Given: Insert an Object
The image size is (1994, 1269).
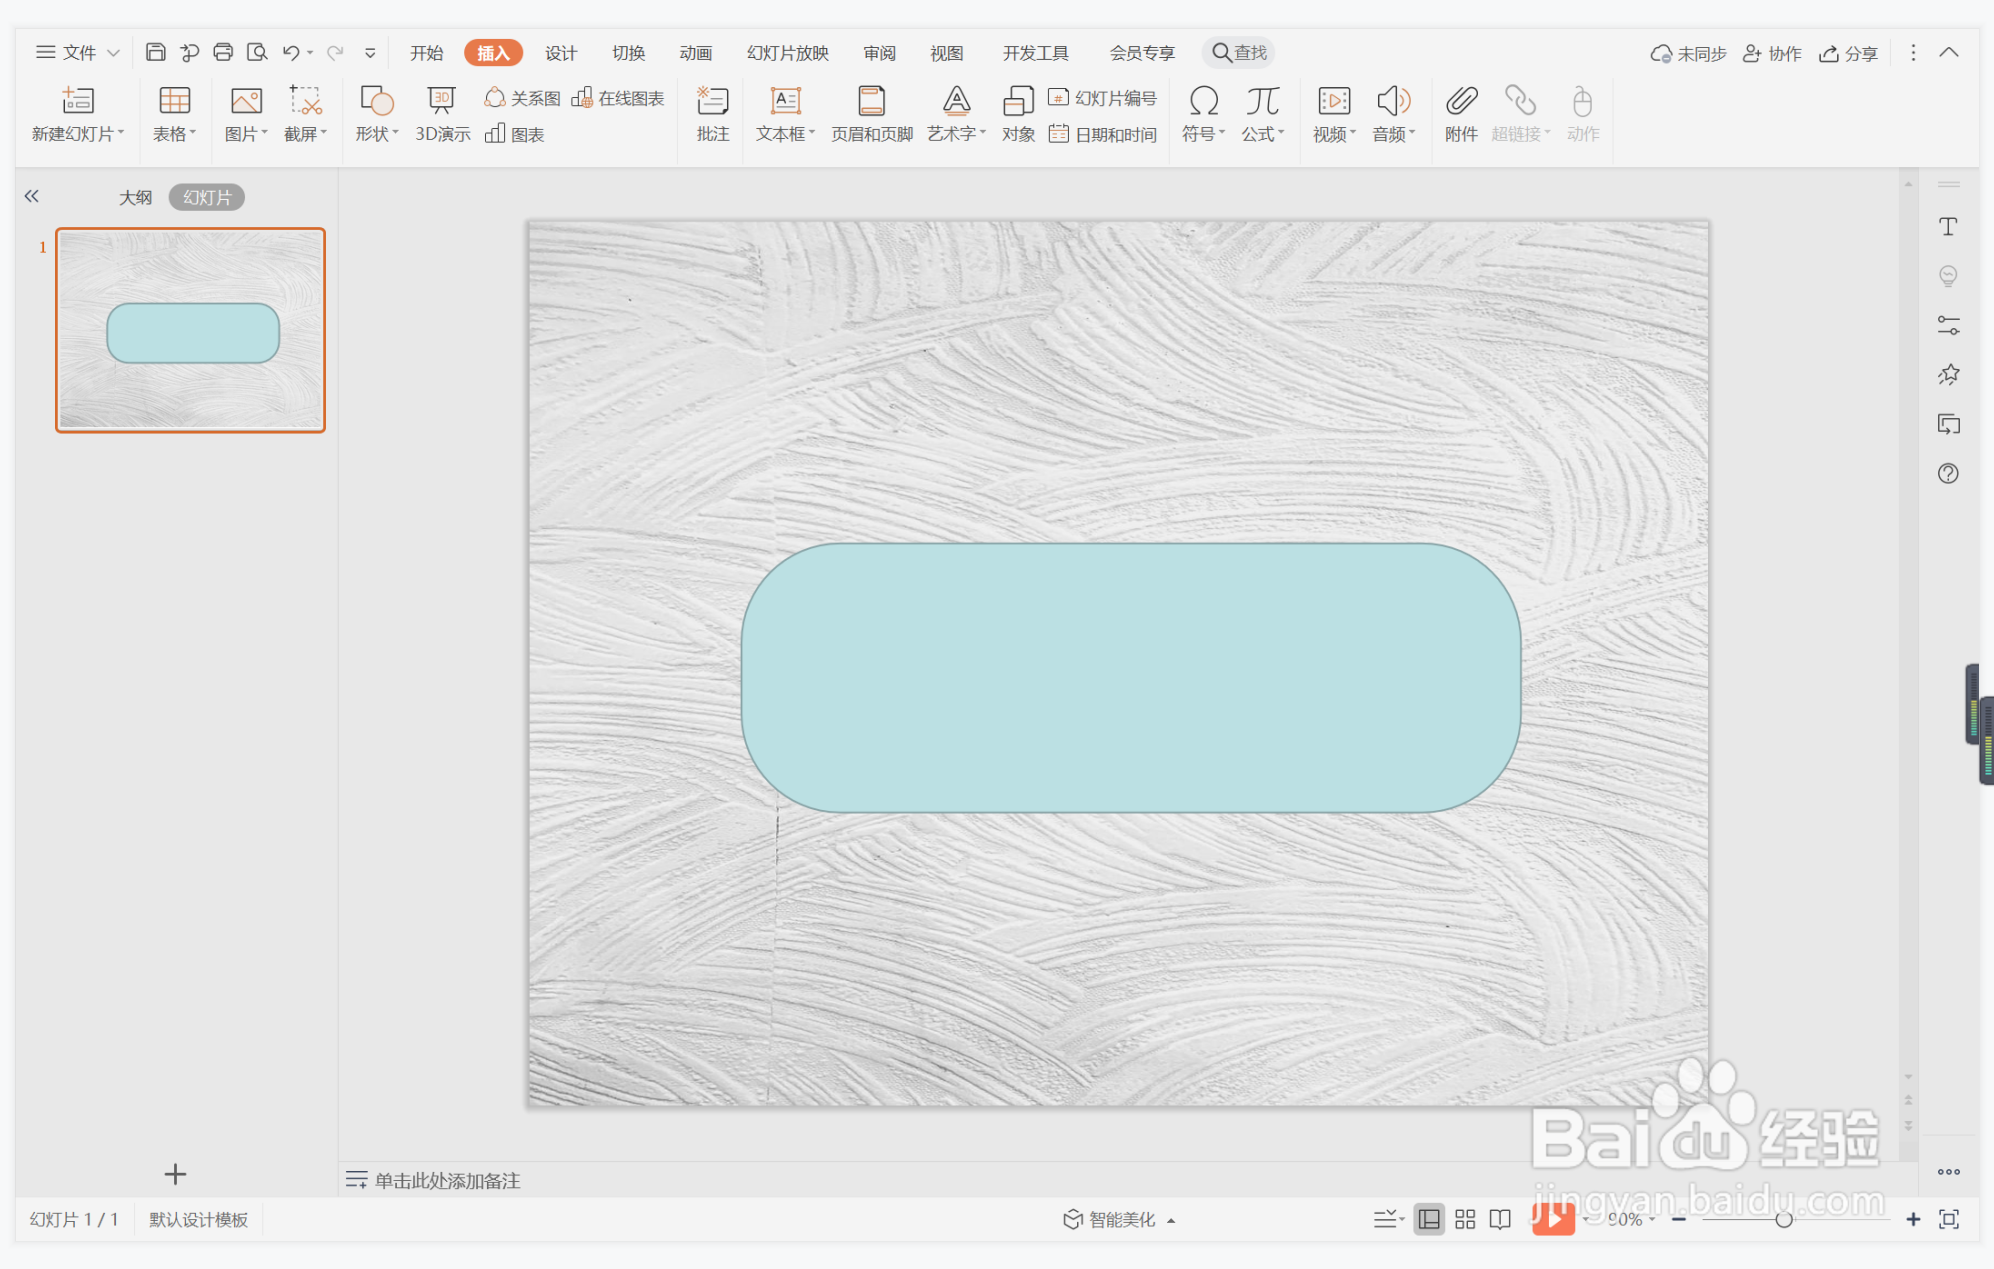Looking at the screenshot, I should pos(1018,114).
